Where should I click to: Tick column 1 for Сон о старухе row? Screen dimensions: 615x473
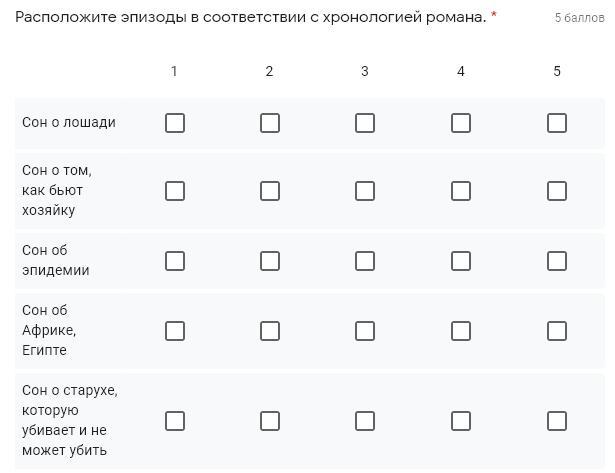pyautogui.click(x=175, y=421)
